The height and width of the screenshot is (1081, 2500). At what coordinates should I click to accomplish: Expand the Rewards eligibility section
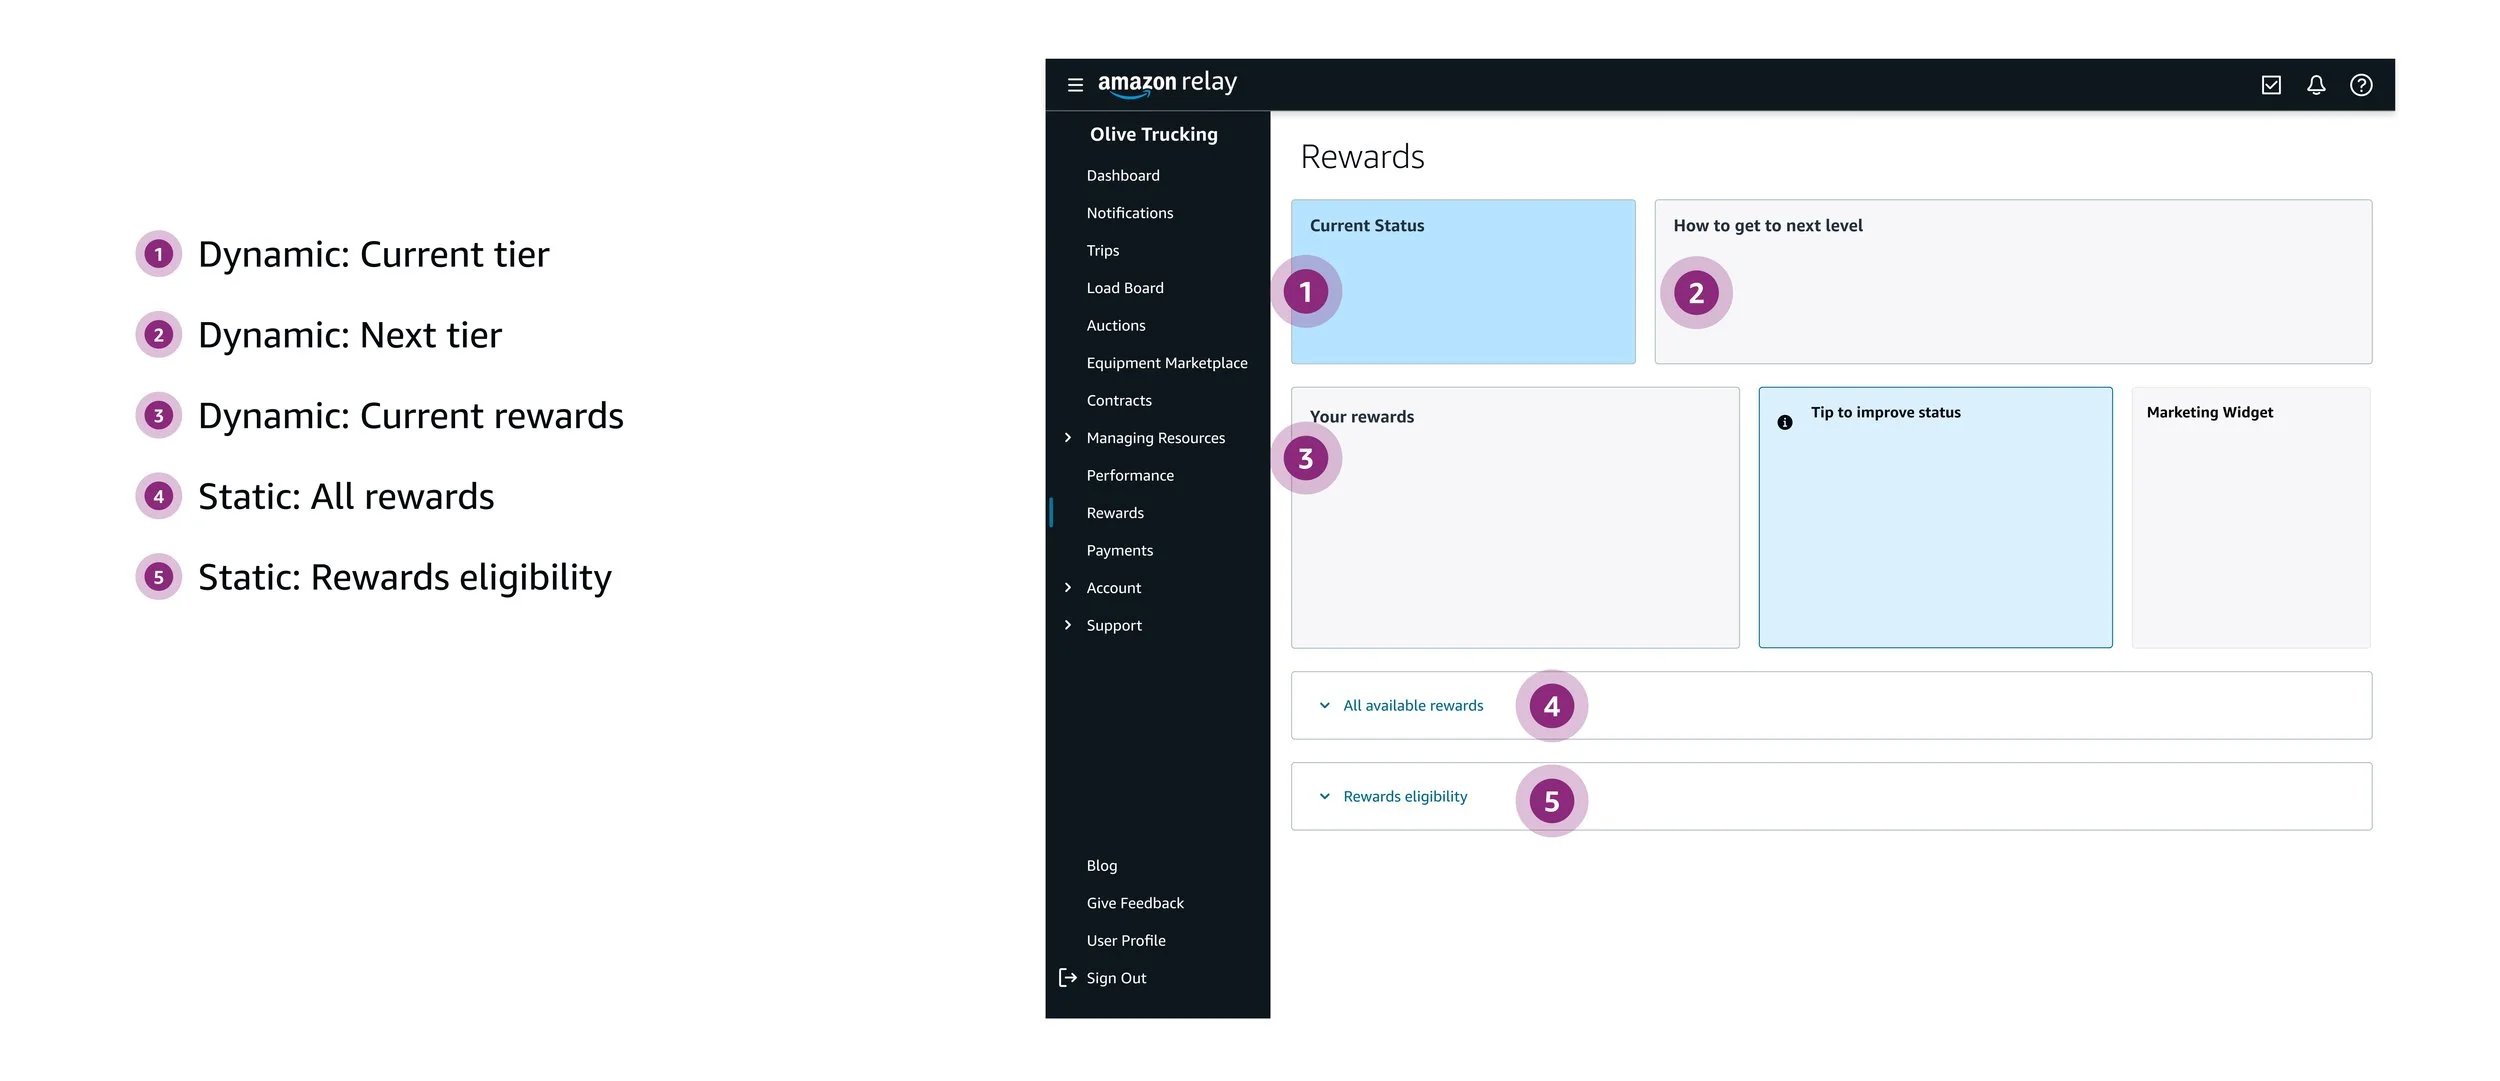(1404, 796)
